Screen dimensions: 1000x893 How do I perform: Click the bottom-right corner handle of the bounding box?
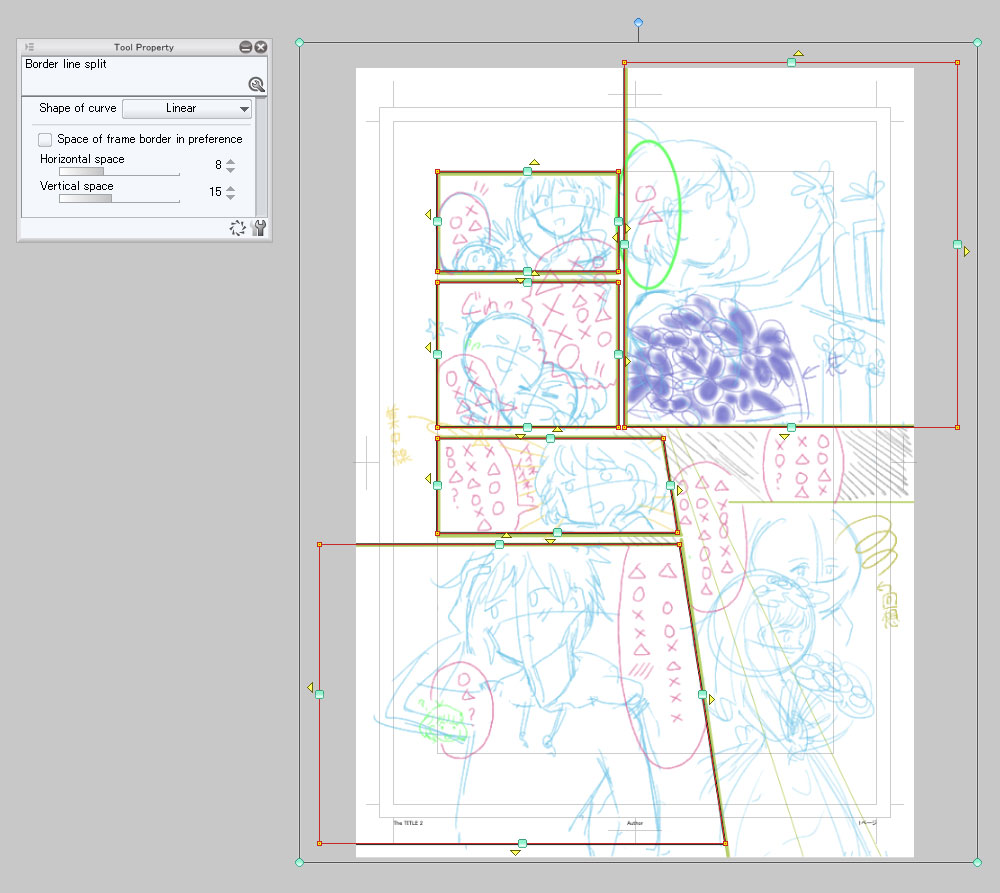point(977,861)
